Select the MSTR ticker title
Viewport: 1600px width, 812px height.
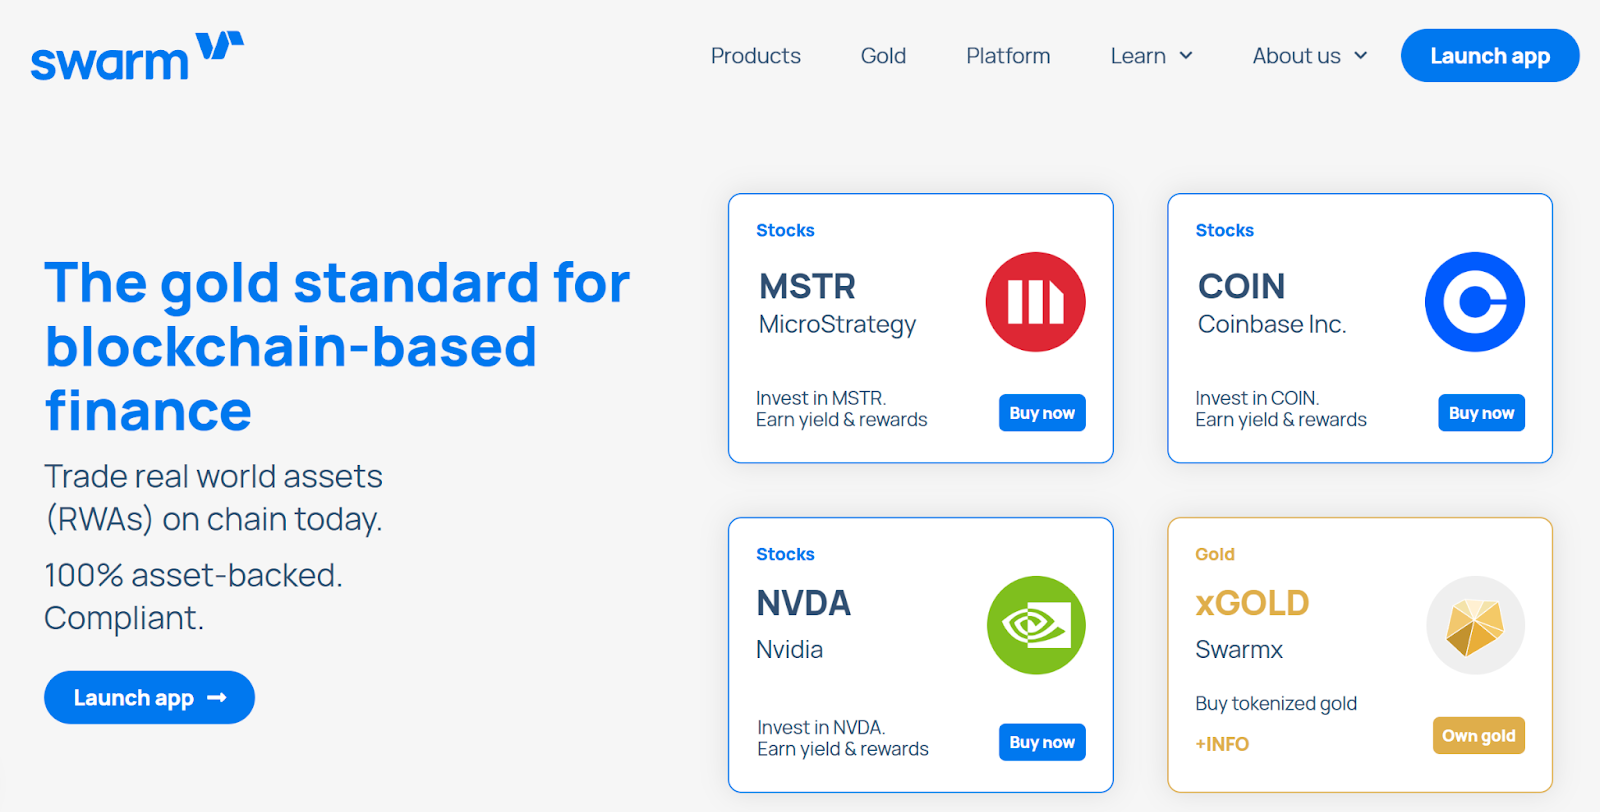click(807, 287)
